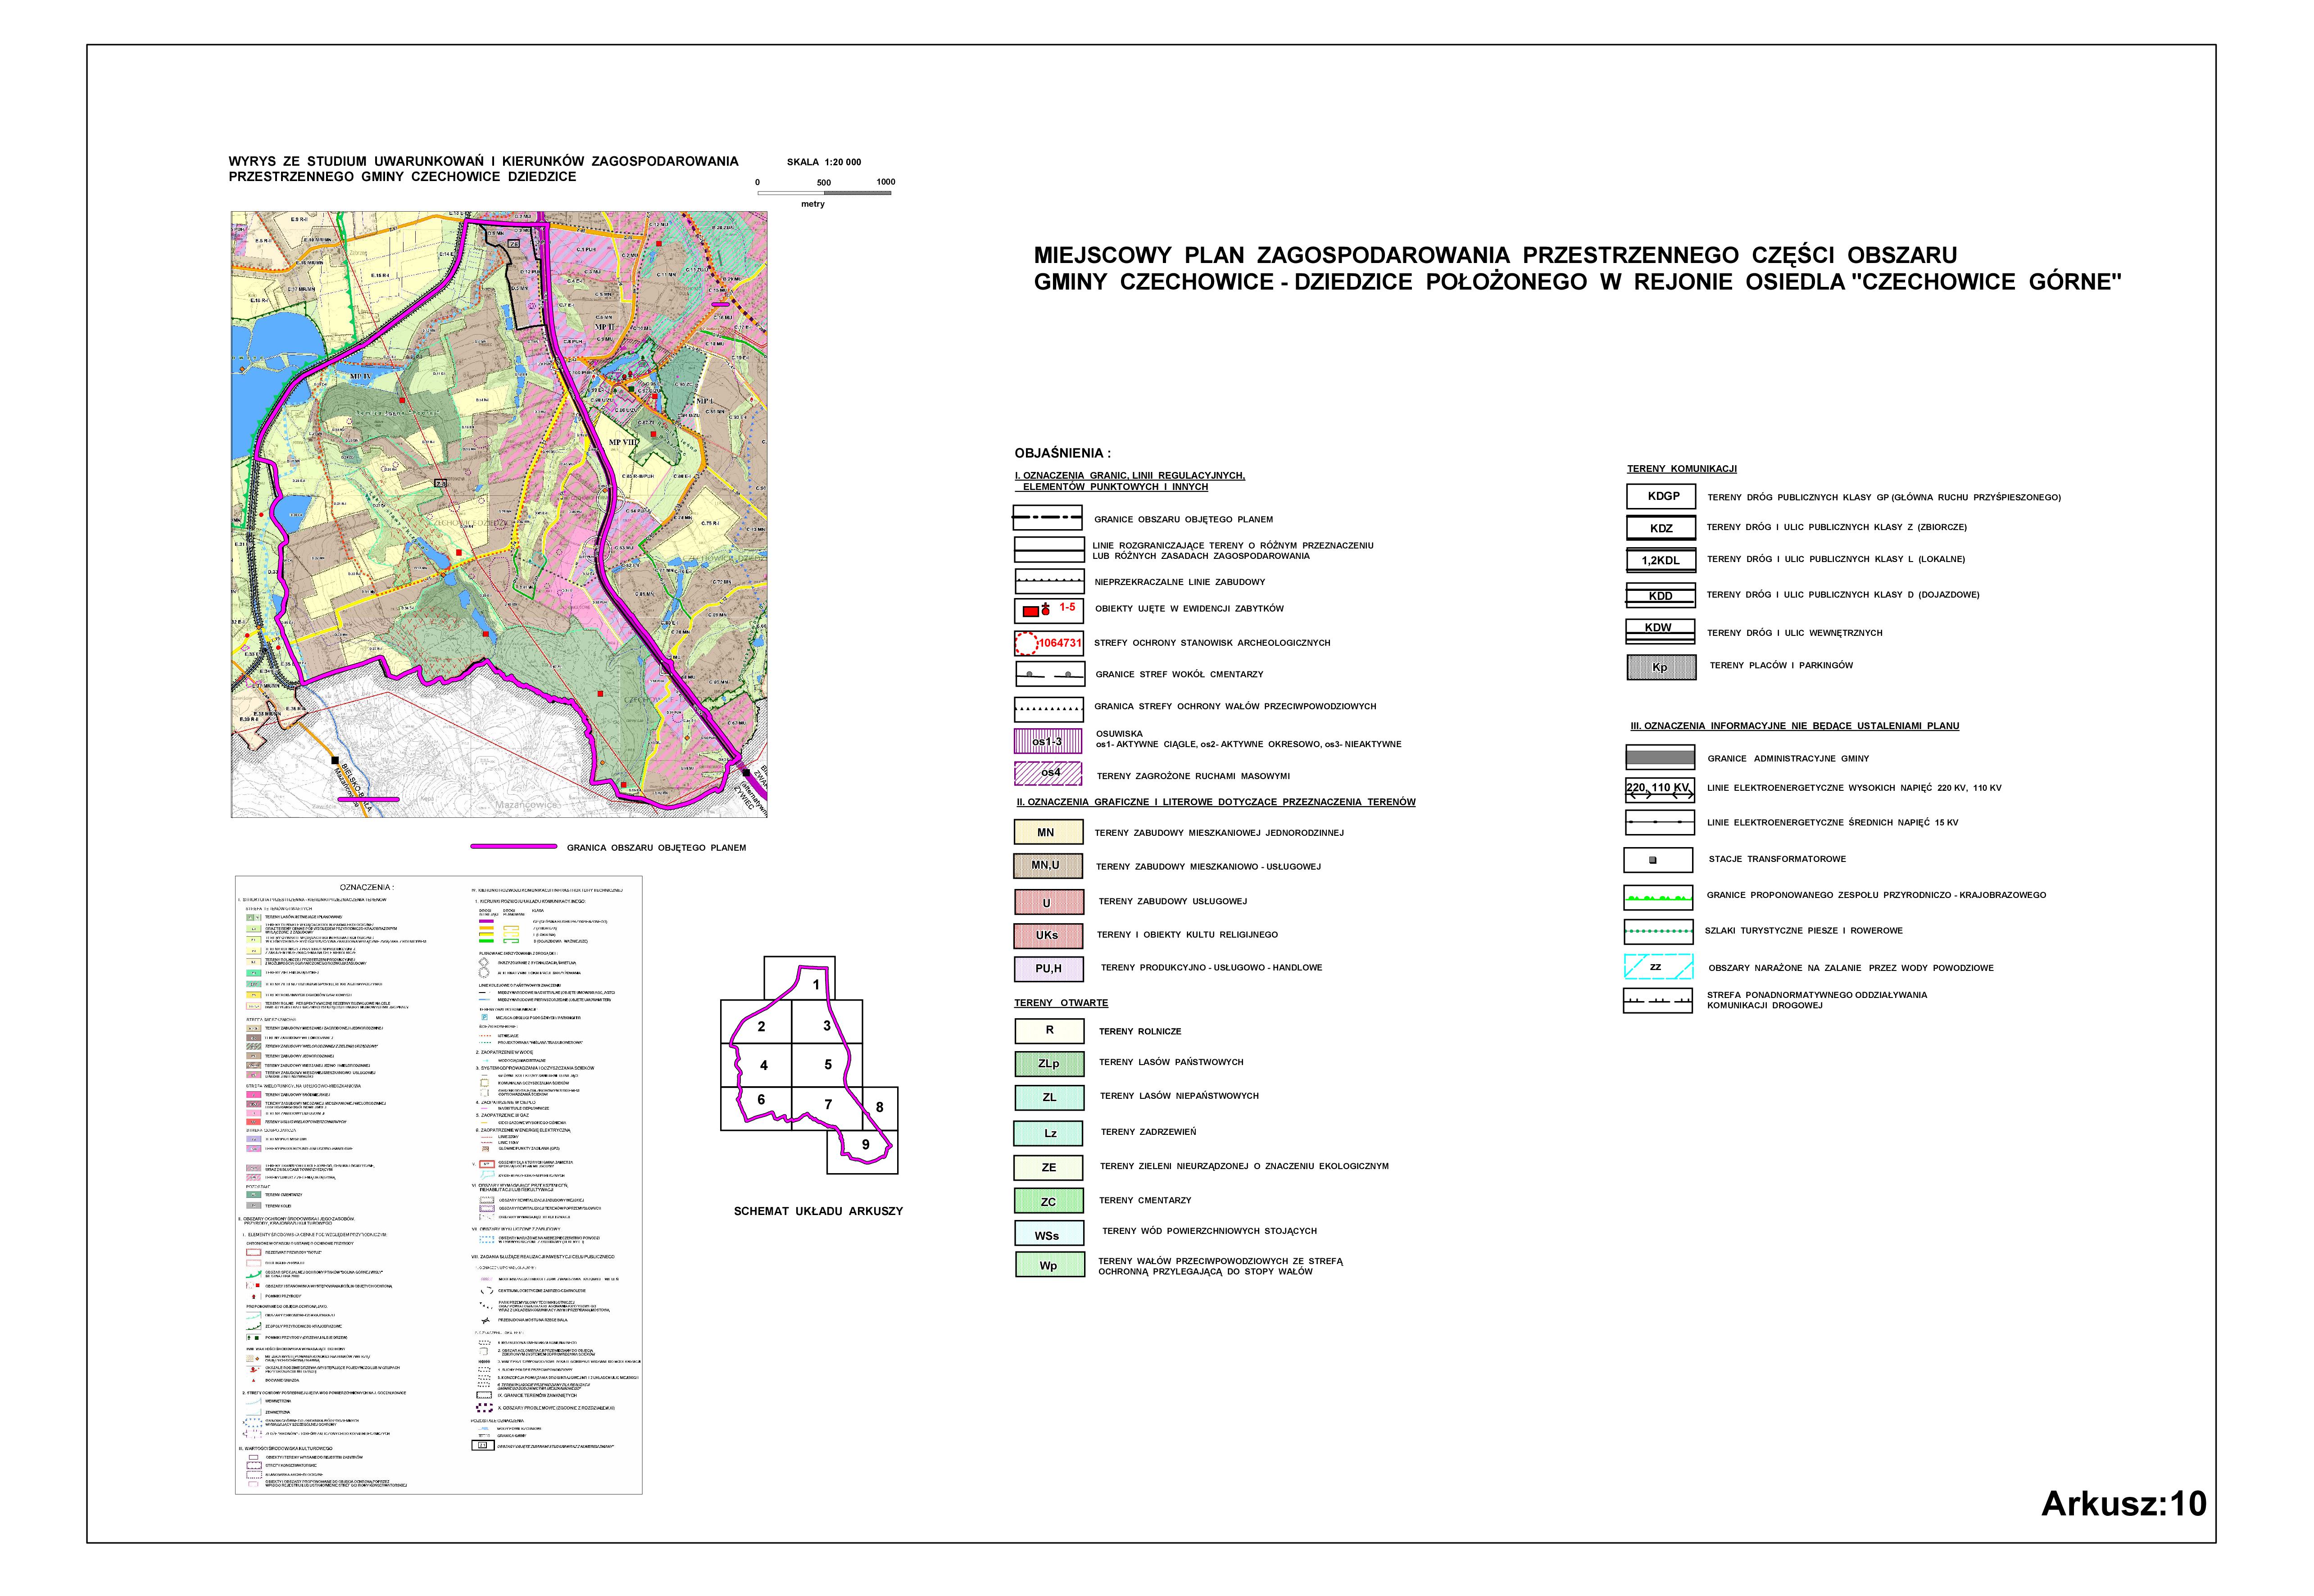
Task: Click the Kp parking areas legend symbol
Action: [1661, 667]
